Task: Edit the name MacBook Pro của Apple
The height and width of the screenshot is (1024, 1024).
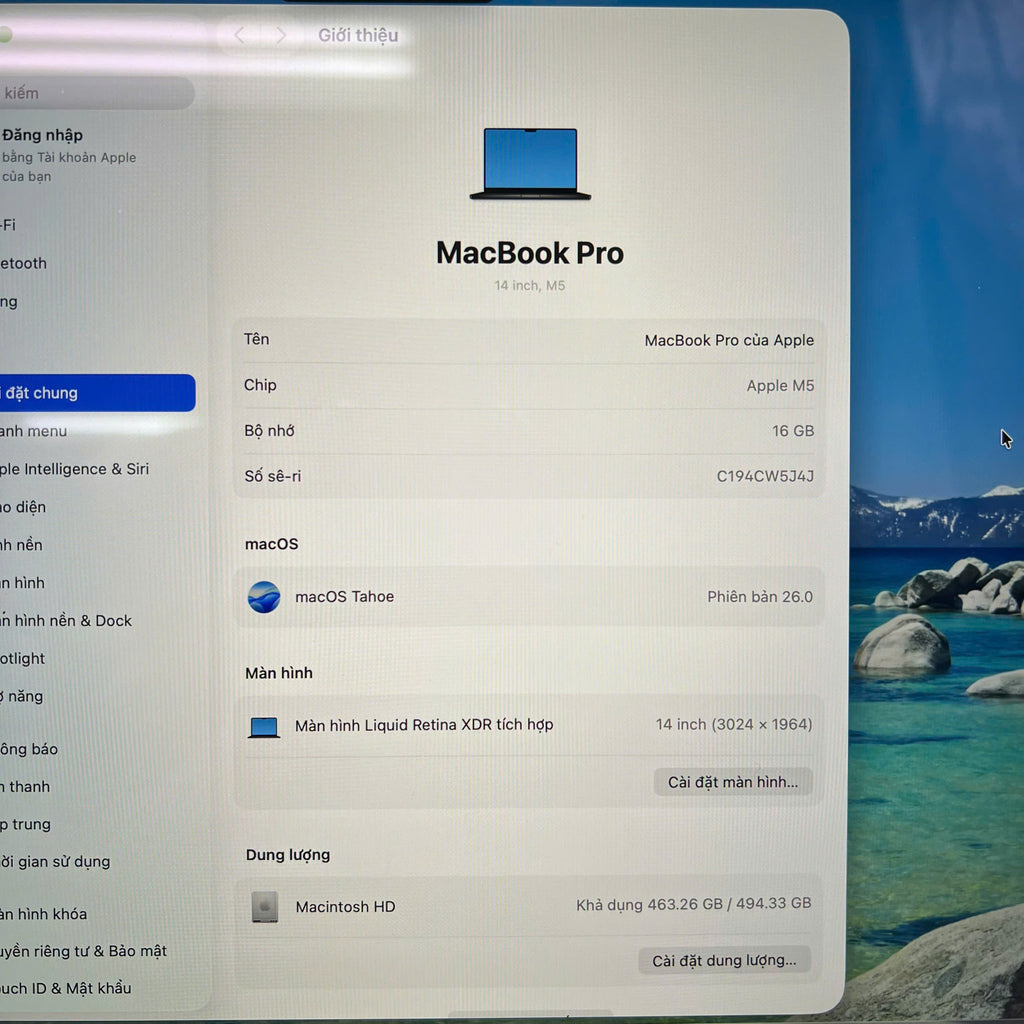Action: pos(729,340)
